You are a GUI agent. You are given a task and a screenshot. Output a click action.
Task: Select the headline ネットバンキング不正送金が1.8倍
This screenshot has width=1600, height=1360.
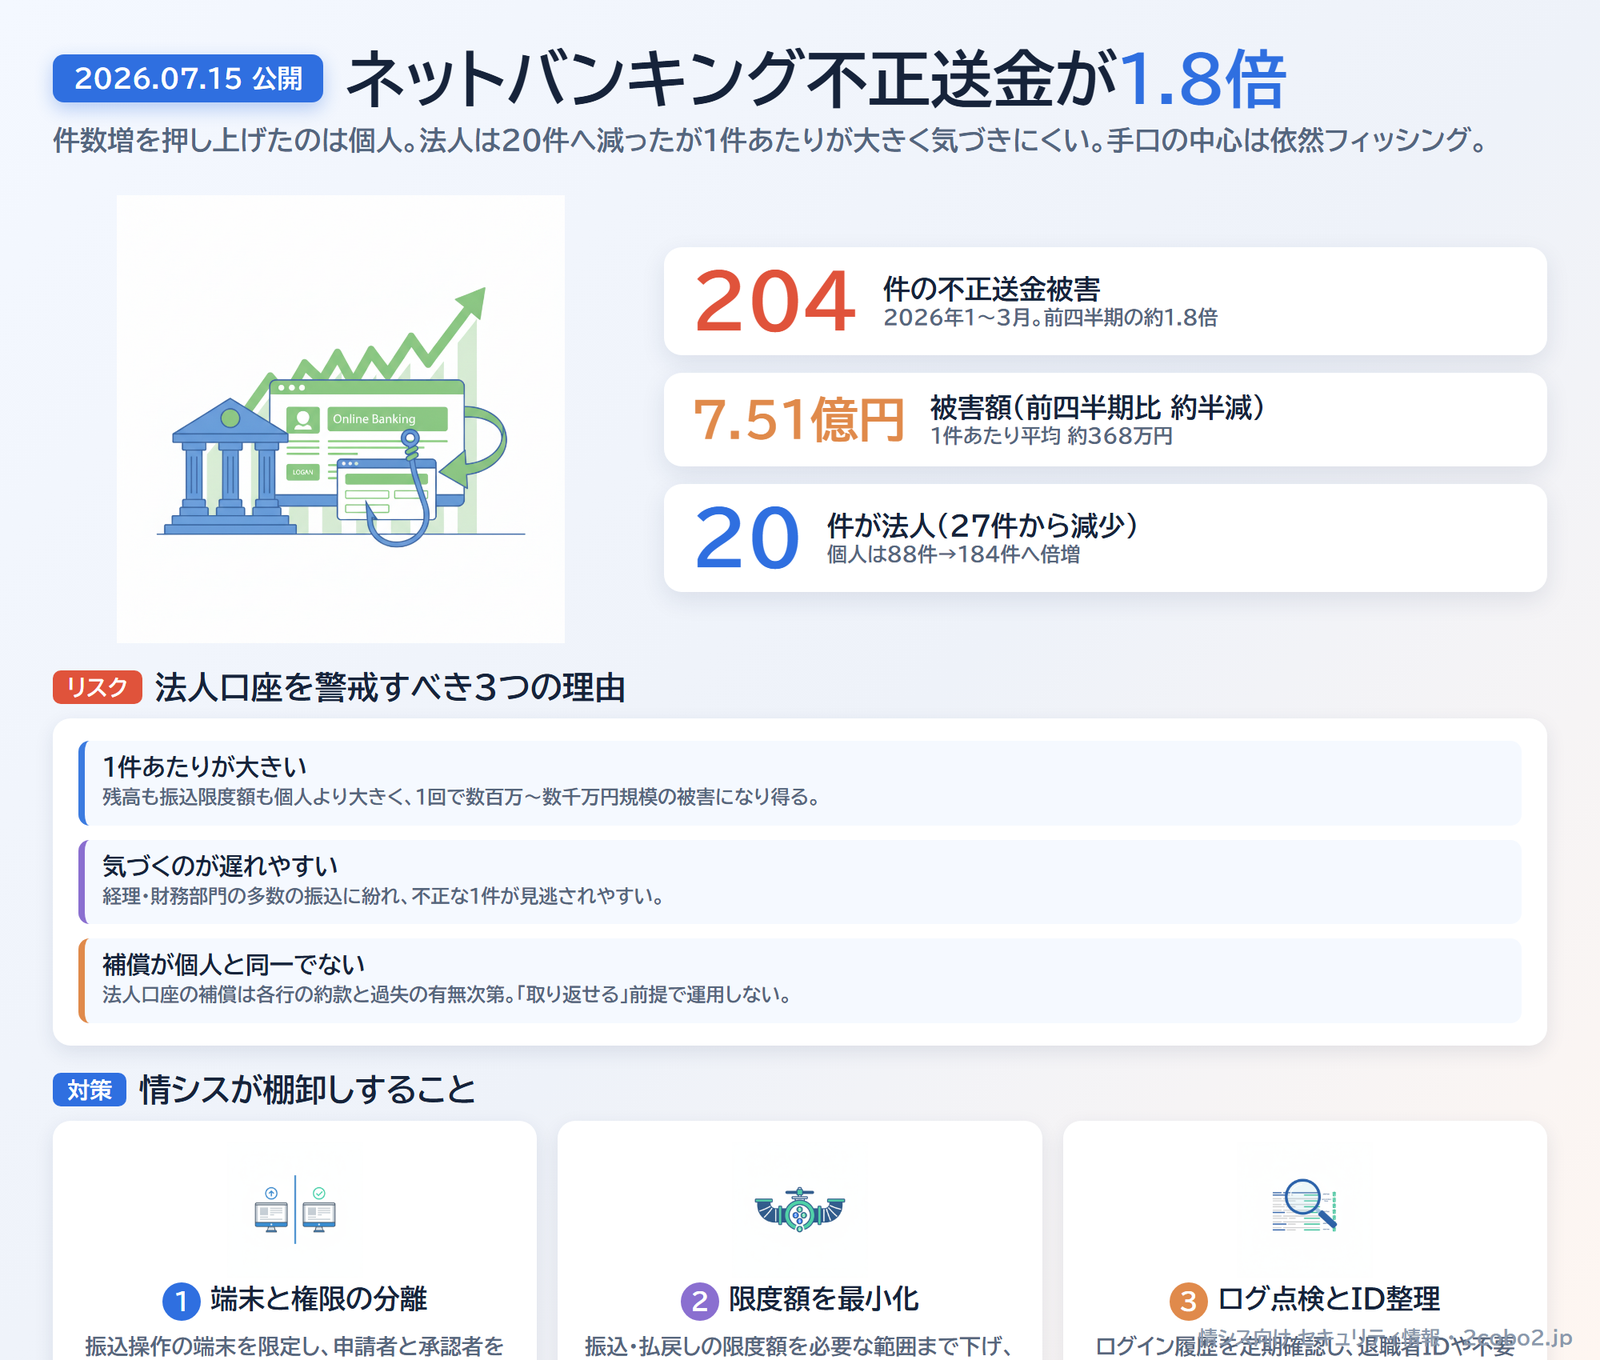[815, 79]
